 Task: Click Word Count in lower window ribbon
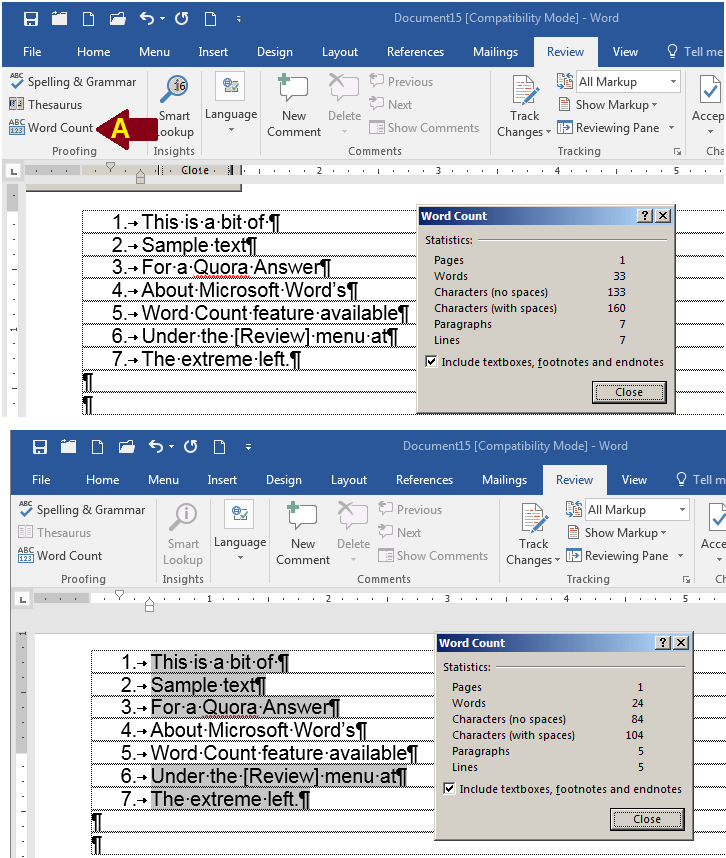(60, 555)
